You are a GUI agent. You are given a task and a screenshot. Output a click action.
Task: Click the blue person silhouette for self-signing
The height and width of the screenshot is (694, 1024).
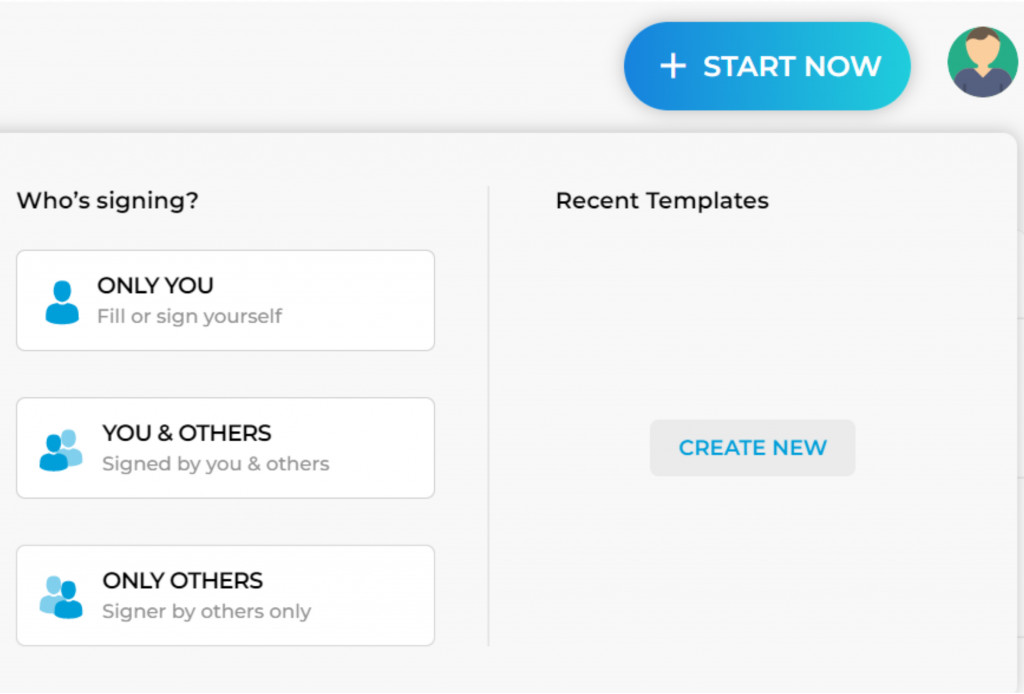(62, 301)
